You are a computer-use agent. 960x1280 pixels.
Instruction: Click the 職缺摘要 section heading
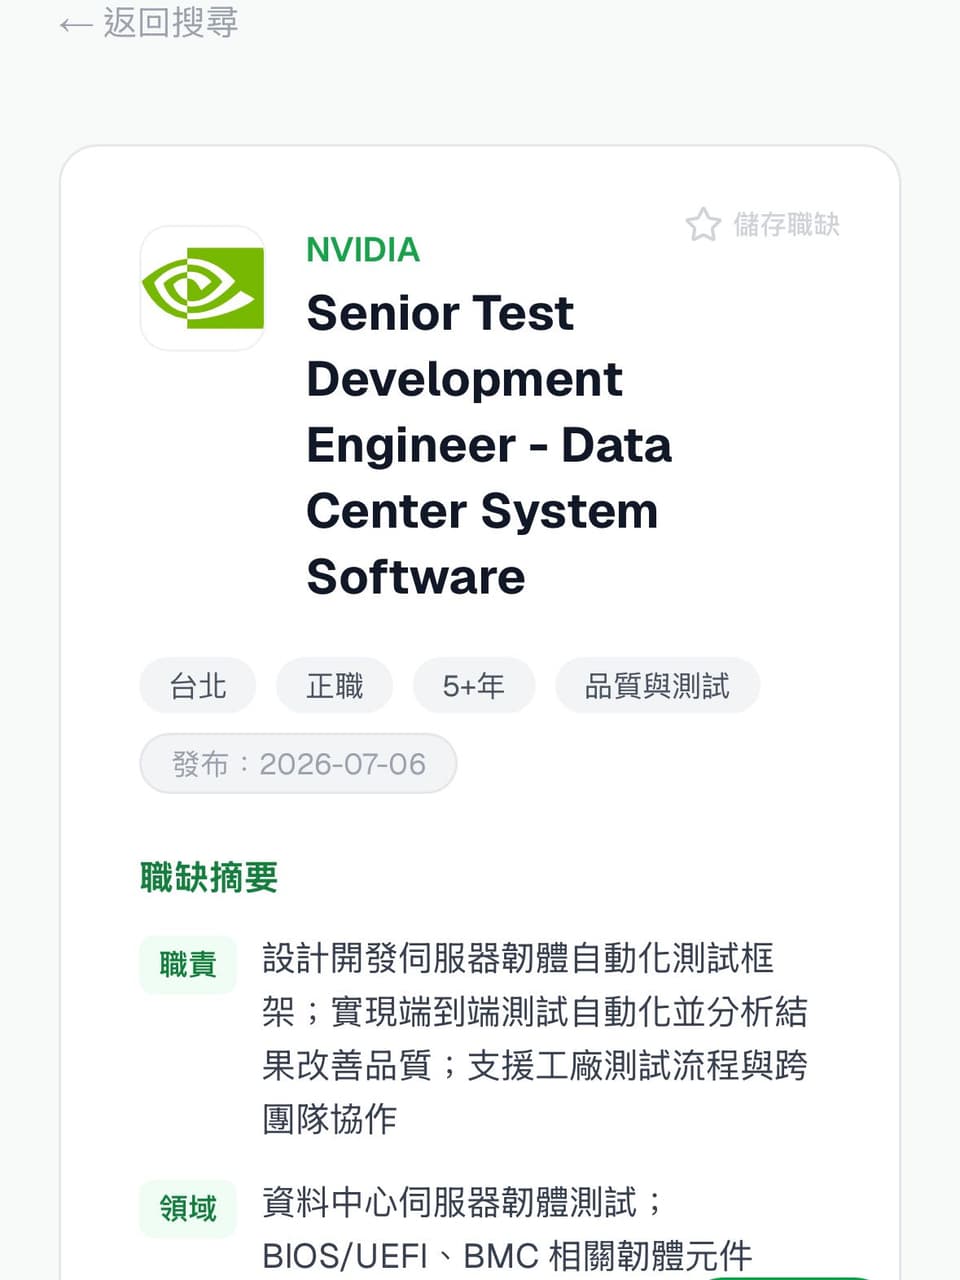coord(209,877)
